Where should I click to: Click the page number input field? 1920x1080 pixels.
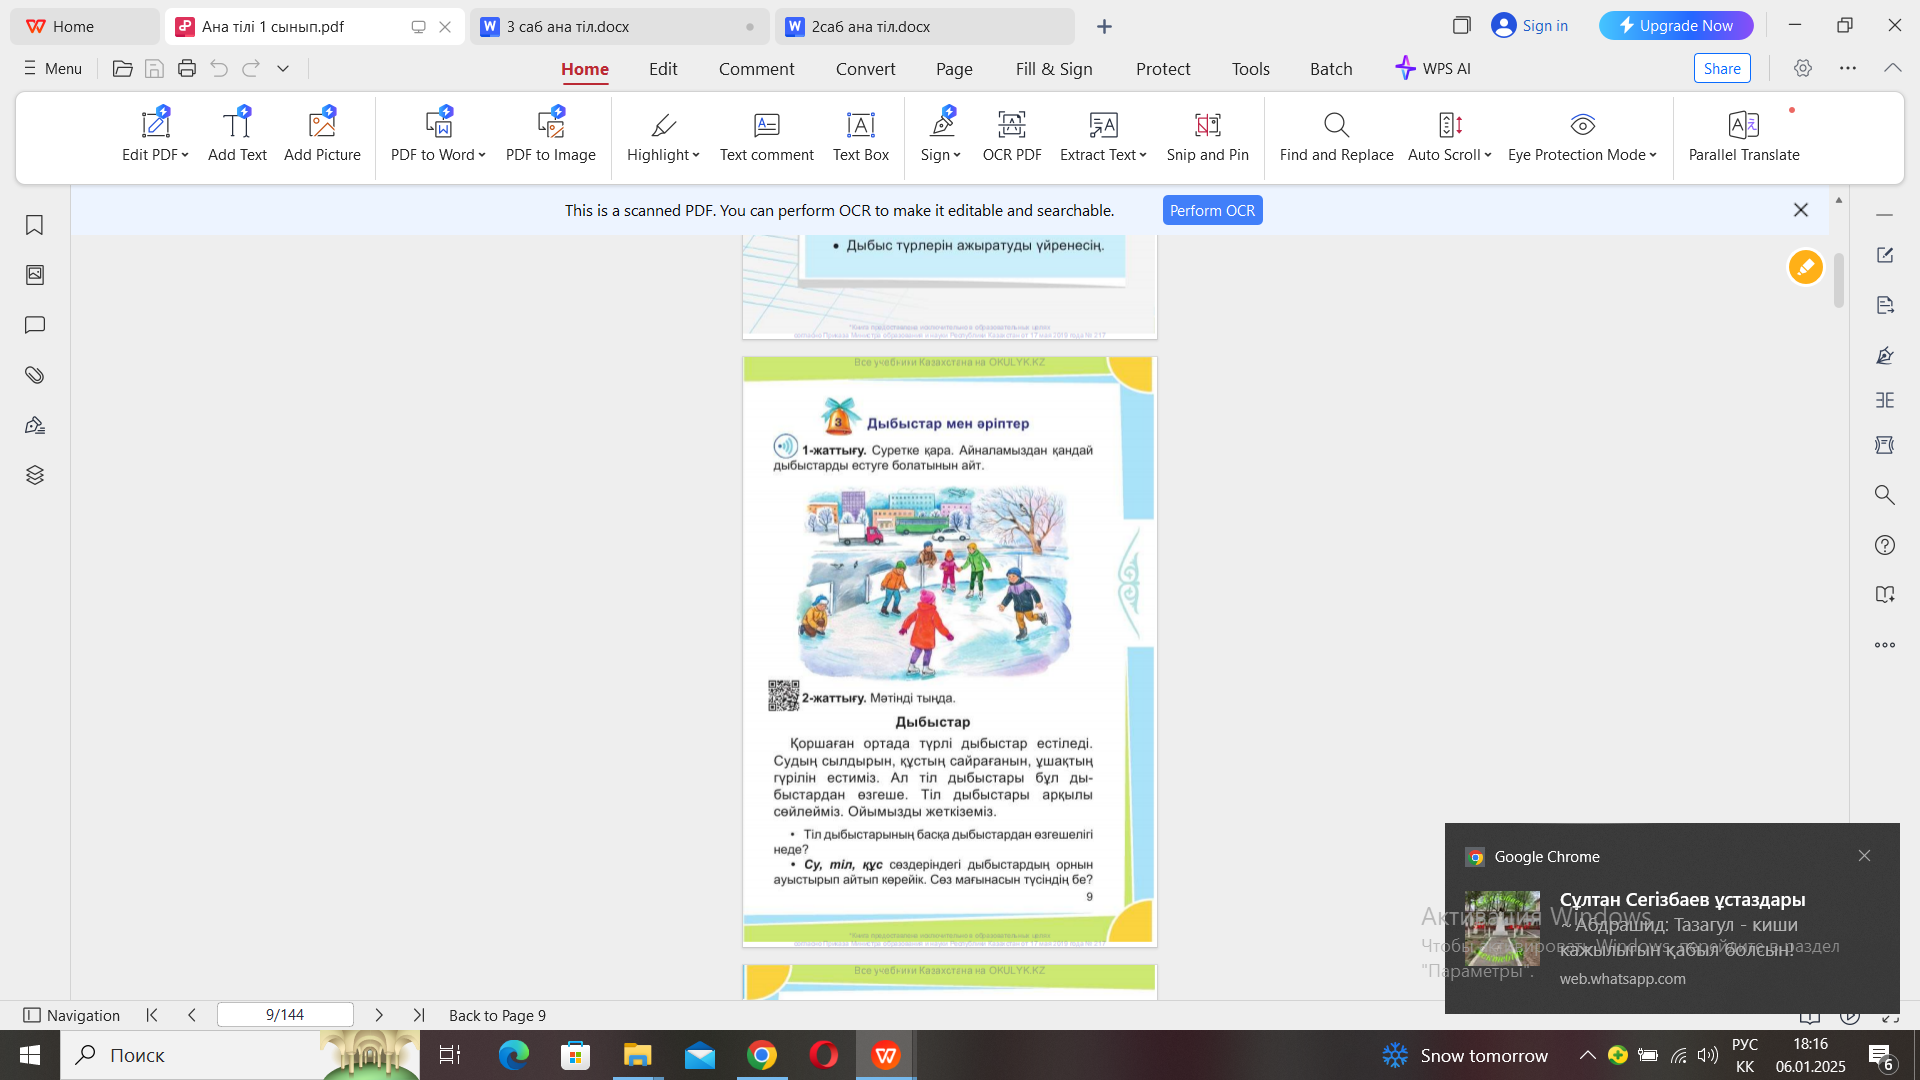point(285,1015)
